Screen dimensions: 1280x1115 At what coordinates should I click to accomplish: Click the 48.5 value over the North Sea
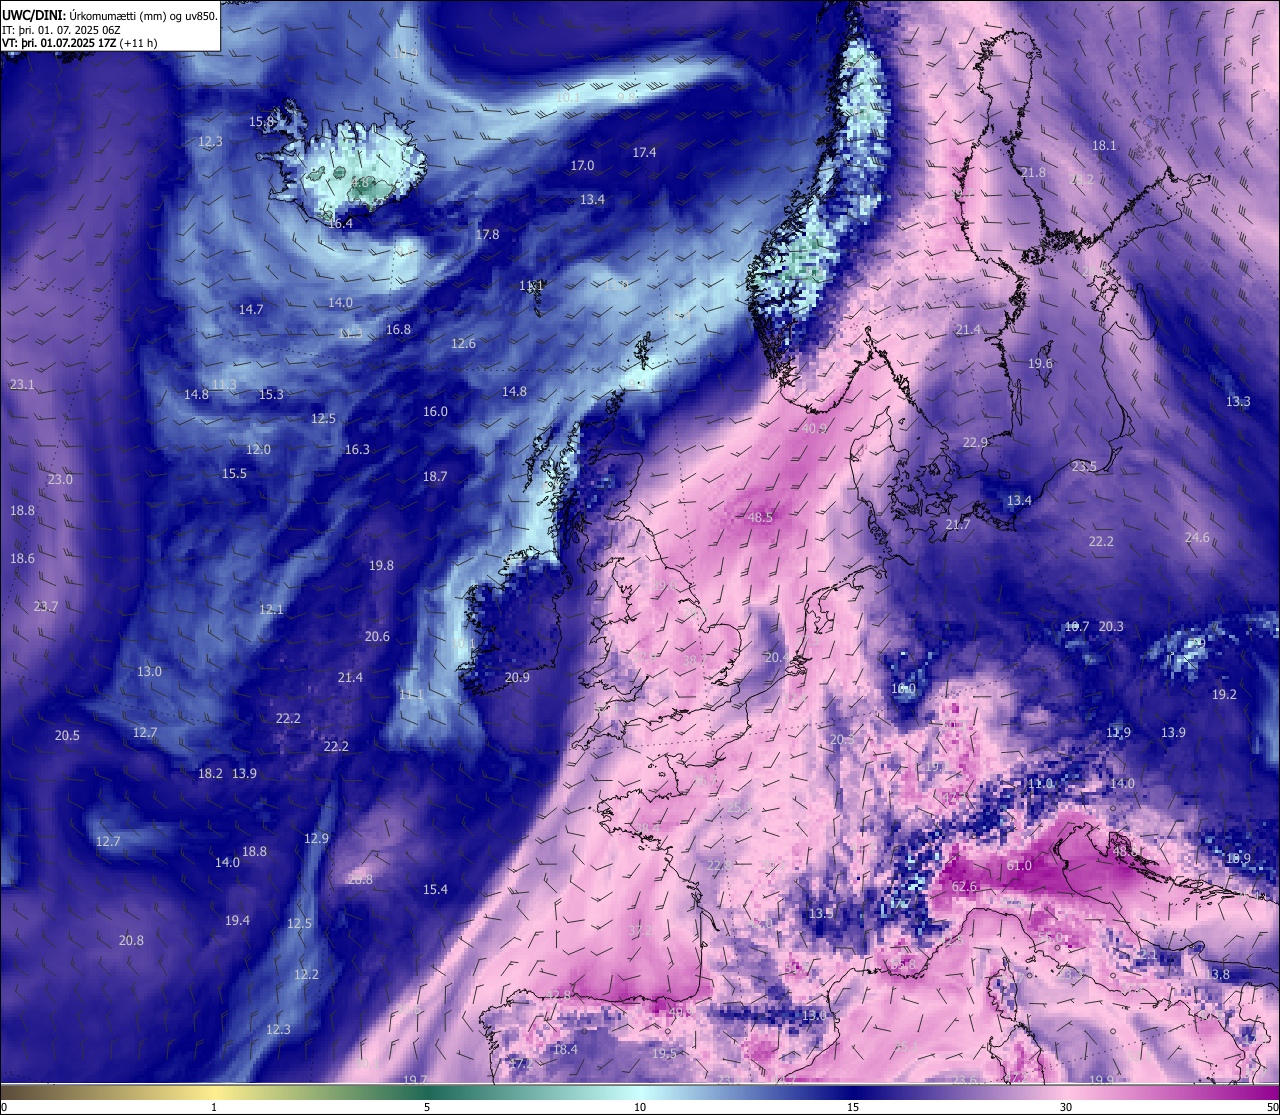pos(760,518)
